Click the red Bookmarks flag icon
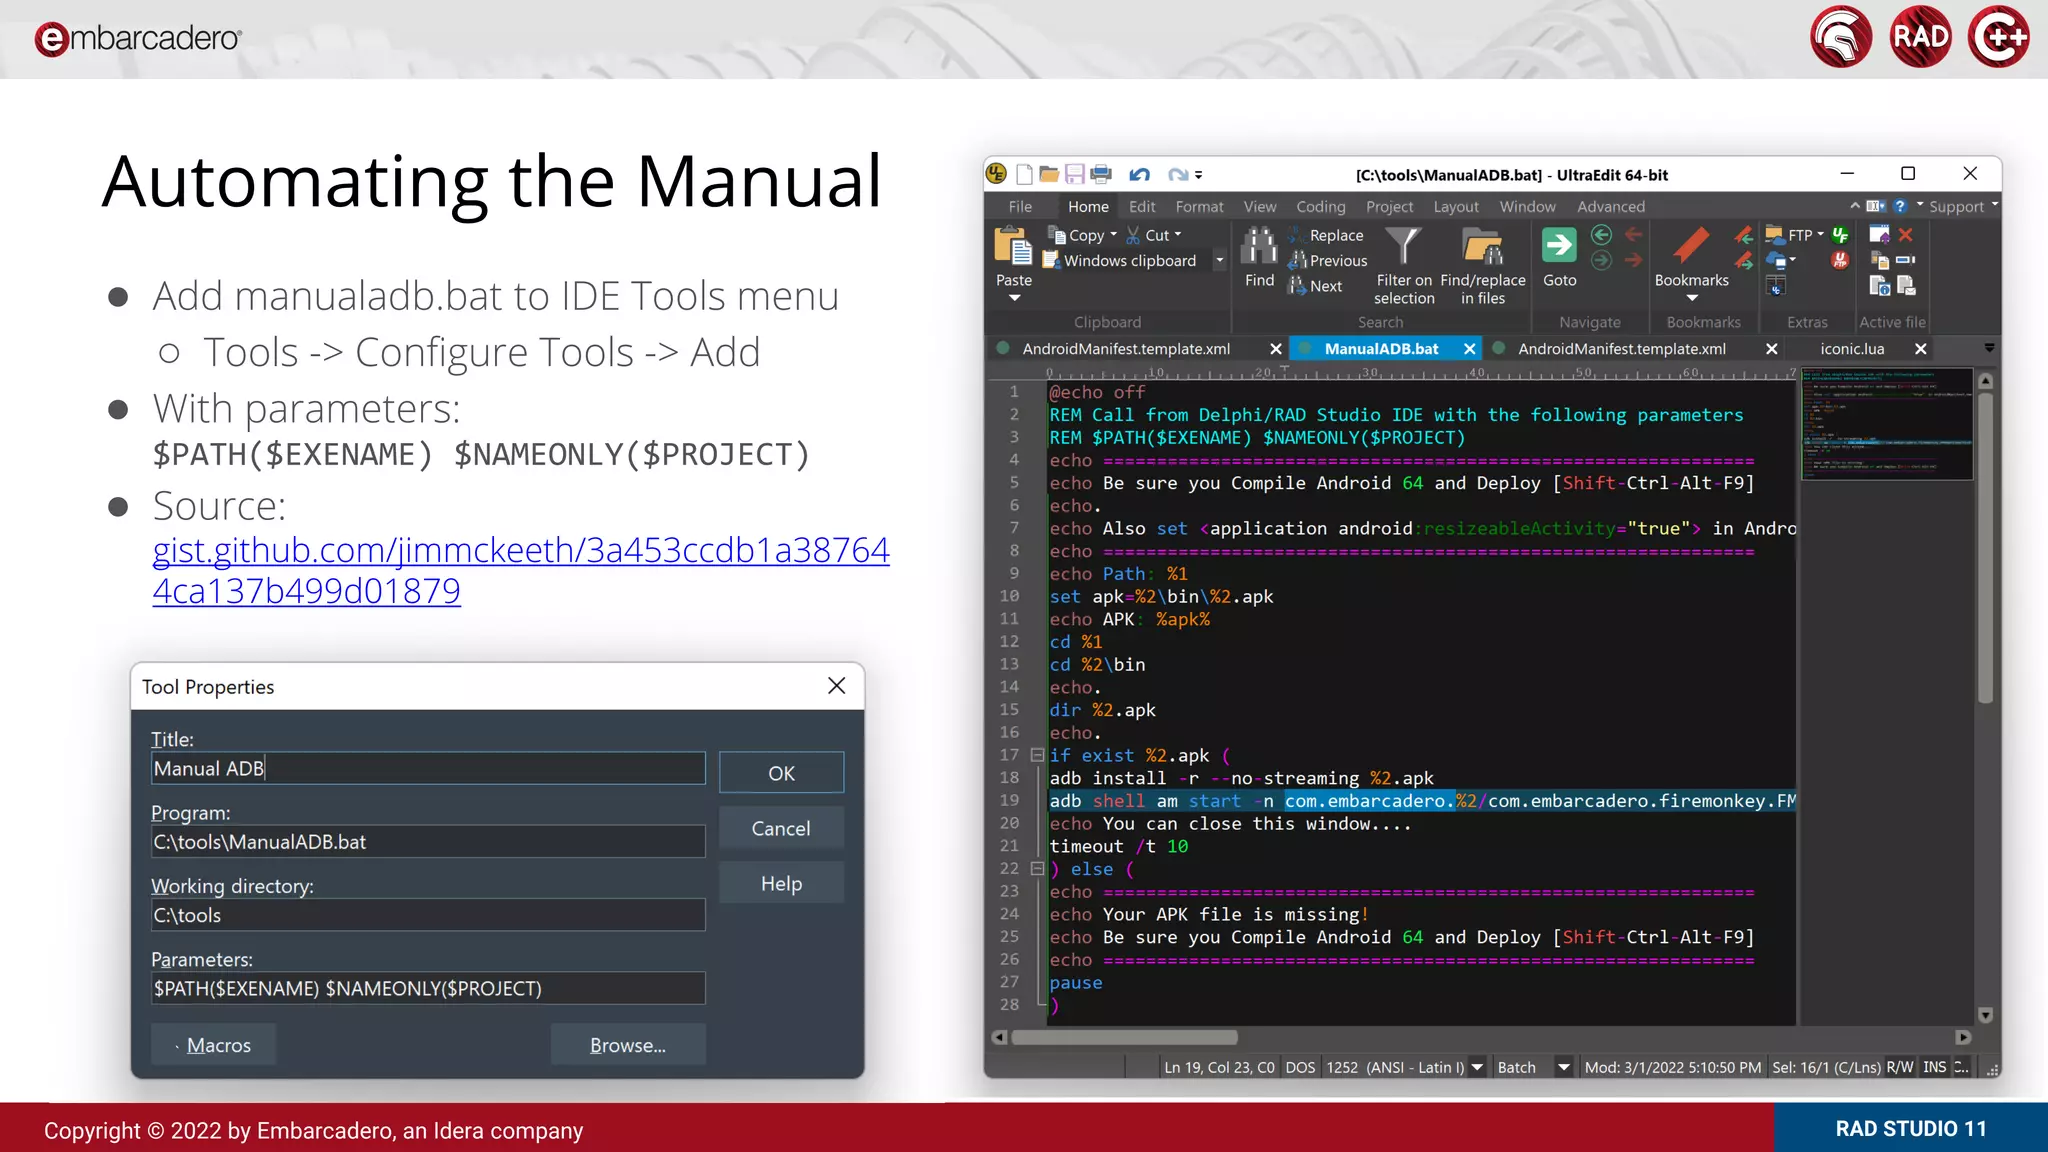Screen dimensions: 2048x1152 (1691, 246)
